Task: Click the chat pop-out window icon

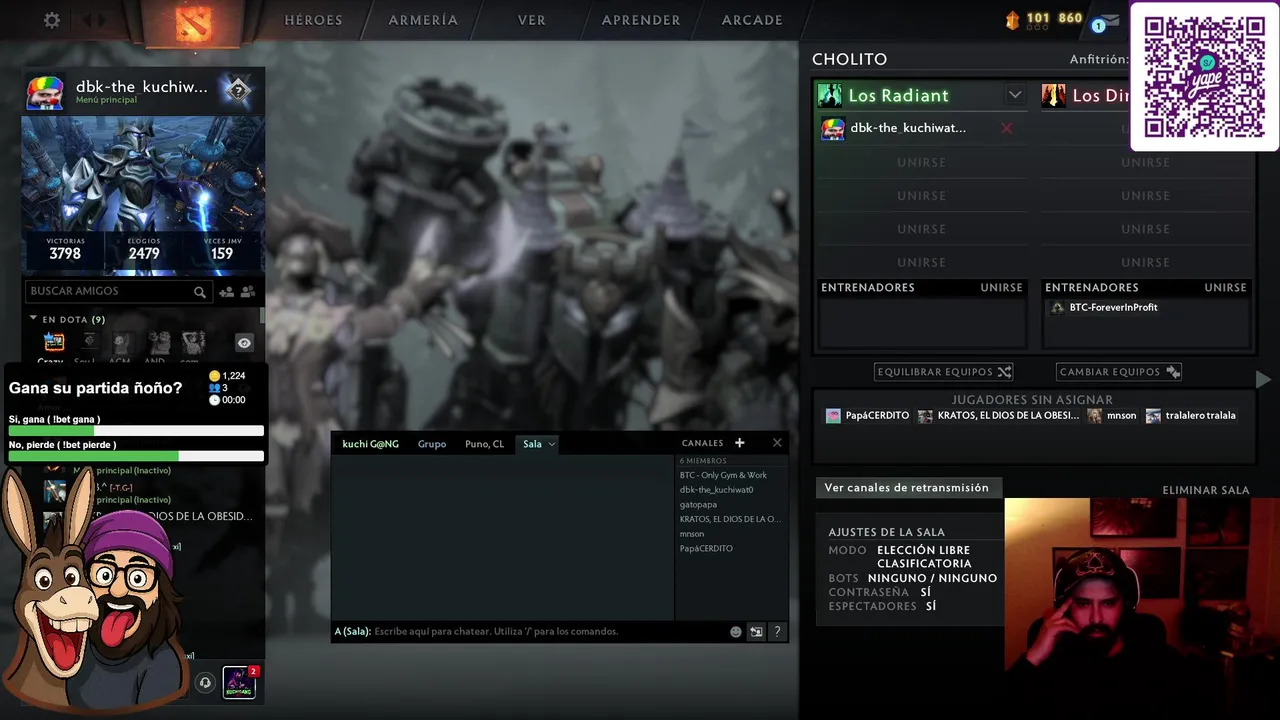Action: (756, 632)
